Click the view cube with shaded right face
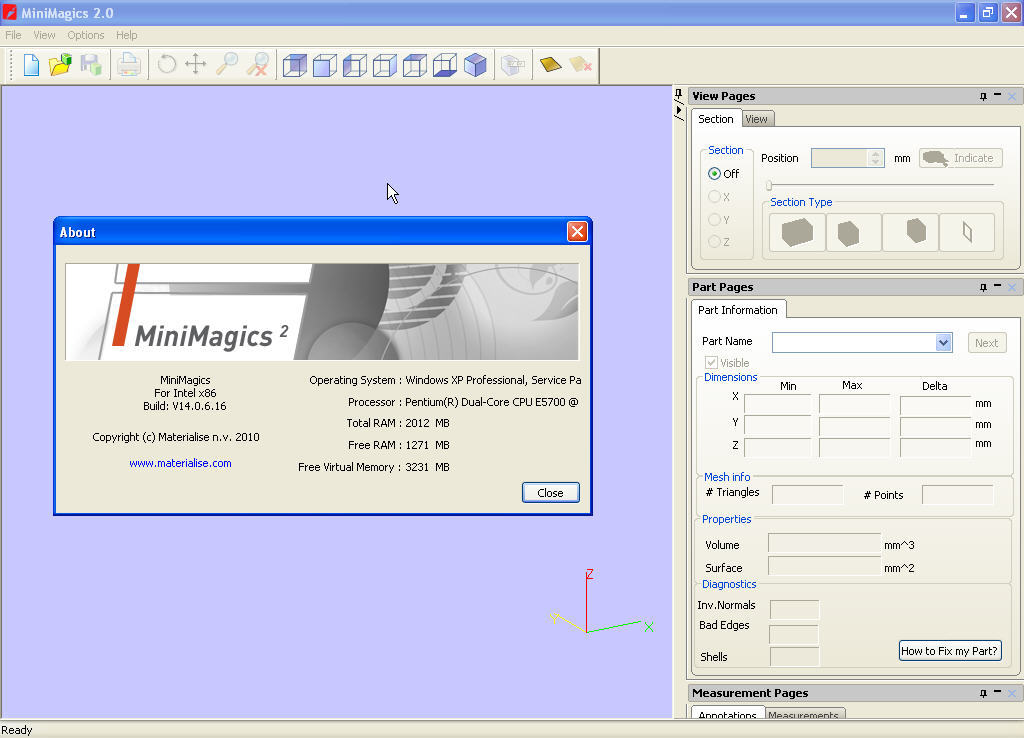 pos(385,65)
